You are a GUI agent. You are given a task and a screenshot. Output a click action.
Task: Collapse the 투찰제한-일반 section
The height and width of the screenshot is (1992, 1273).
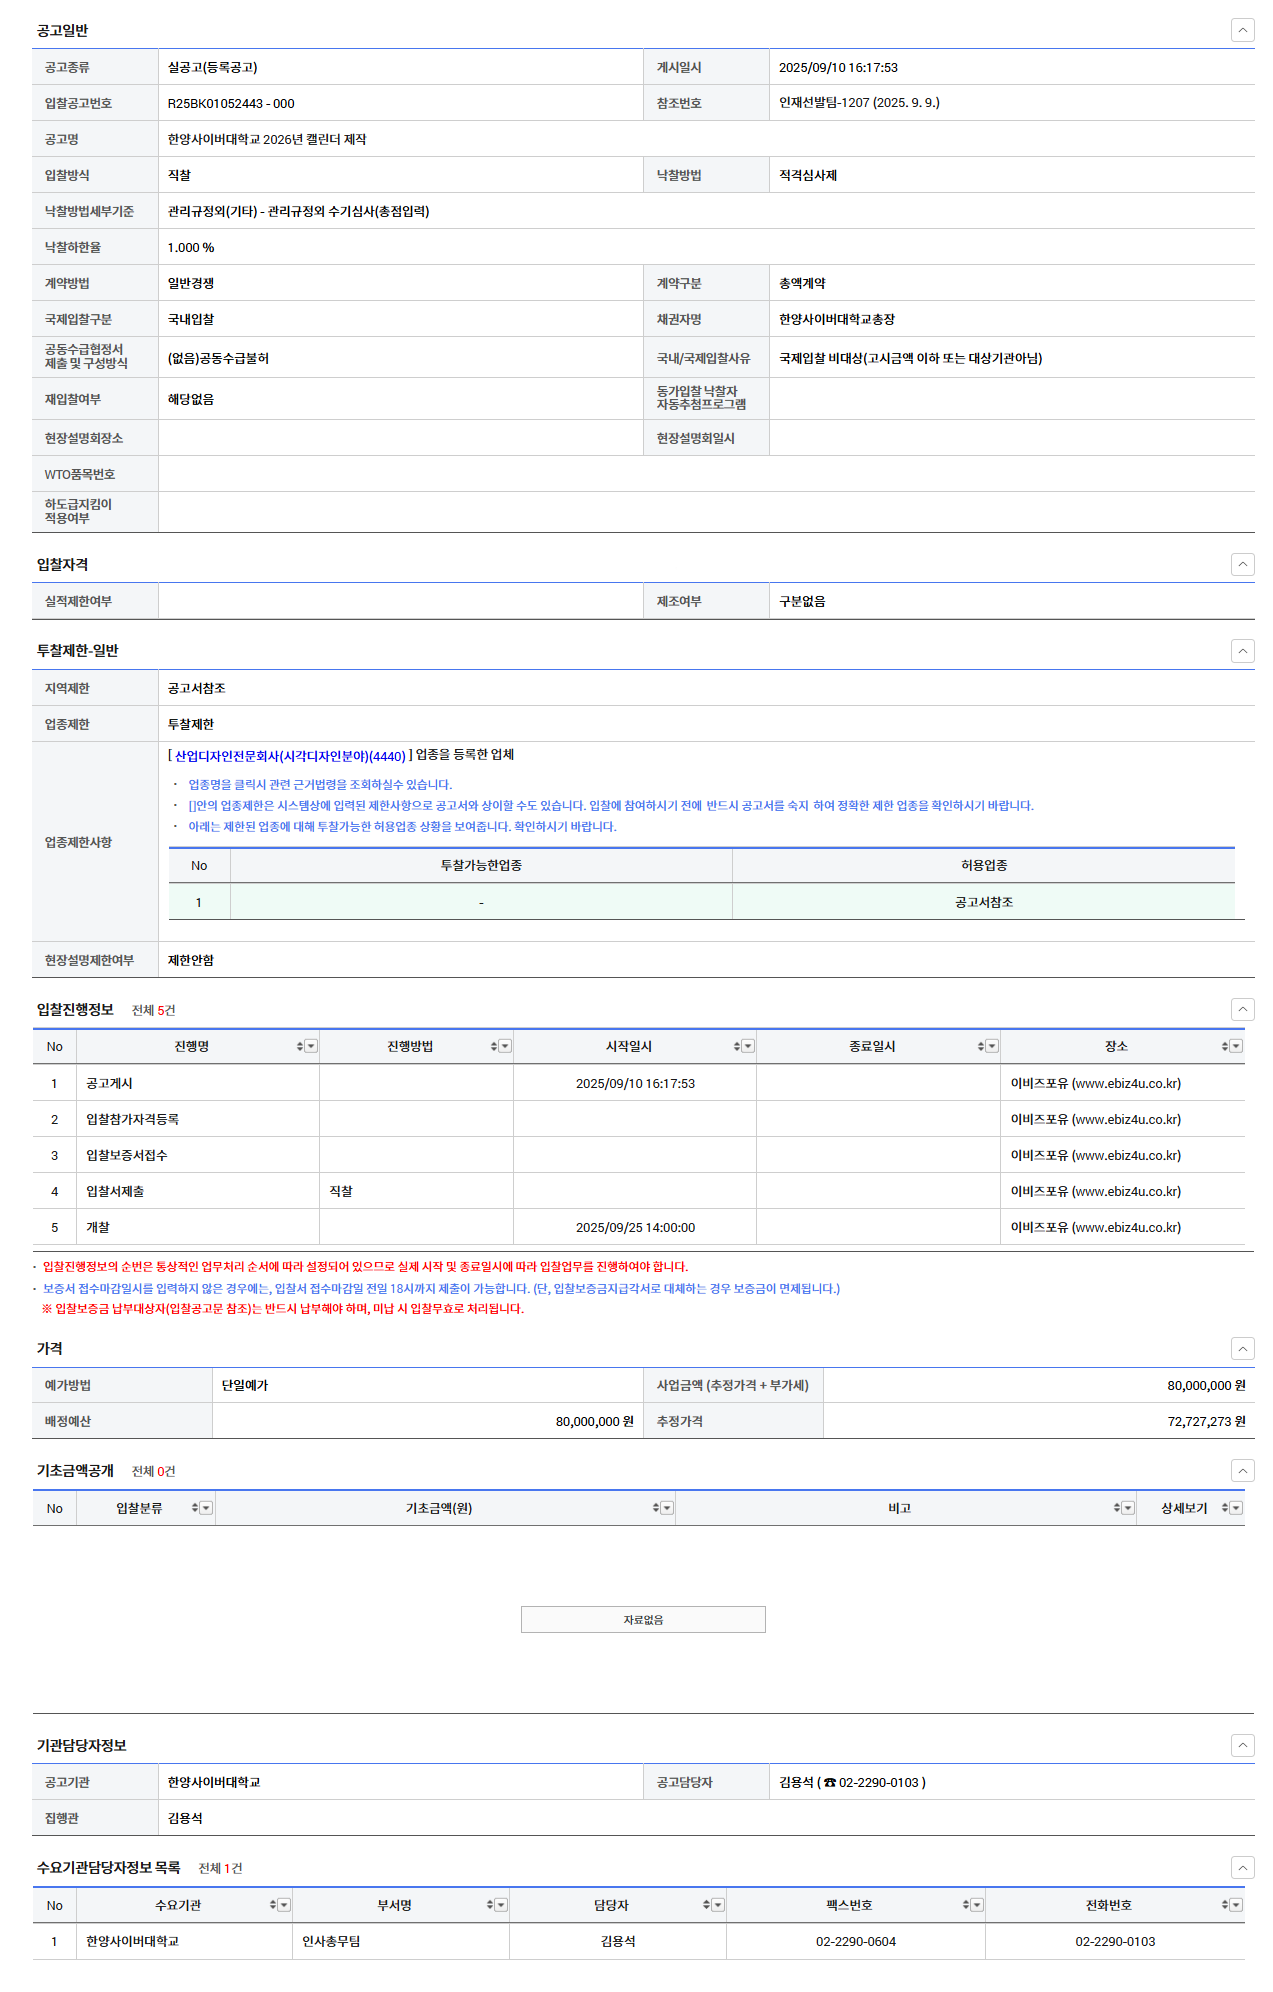1242,651
